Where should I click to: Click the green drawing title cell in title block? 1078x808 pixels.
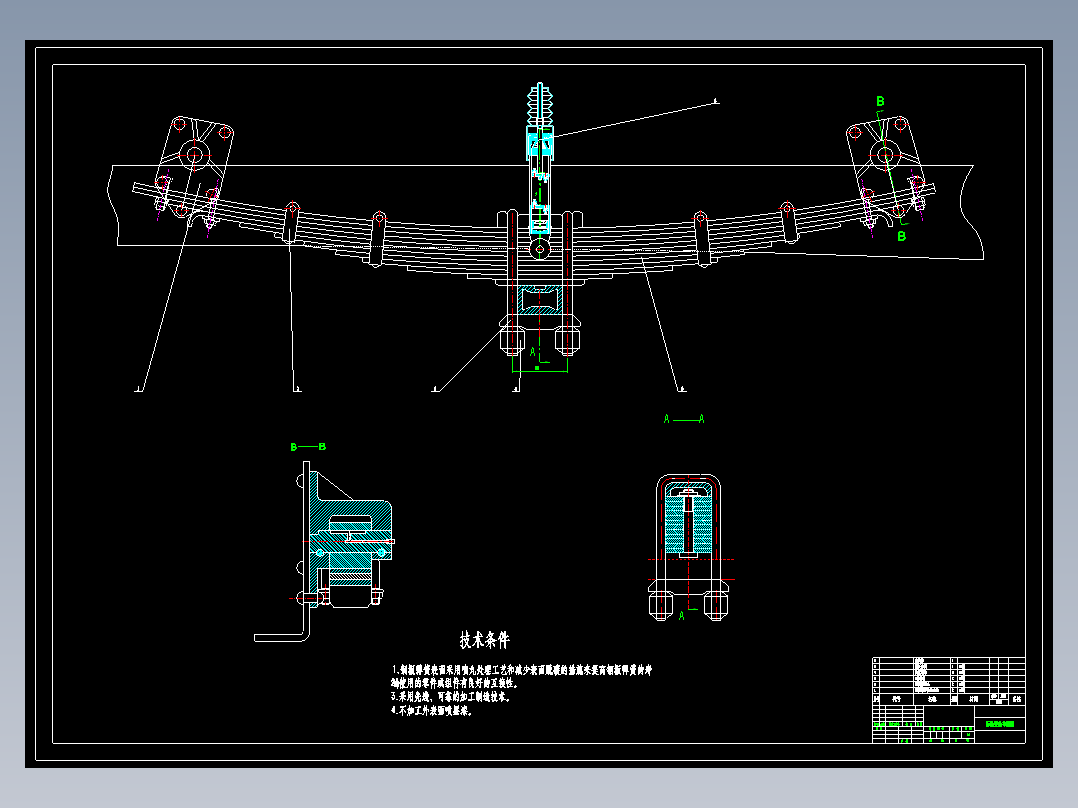tap(1000, 723)
